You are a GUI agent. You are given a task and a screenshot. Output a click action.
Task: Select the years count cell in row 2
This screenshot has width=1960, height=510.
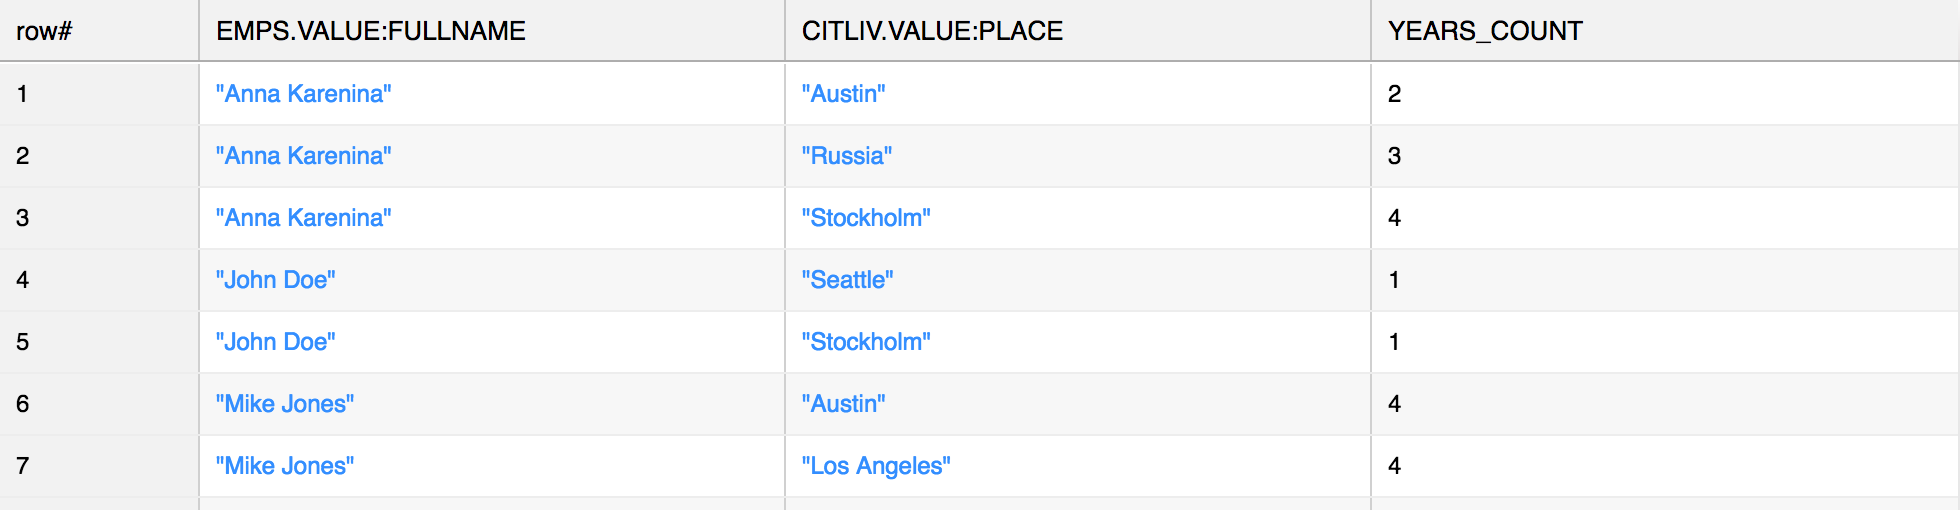click(1395, 156)
